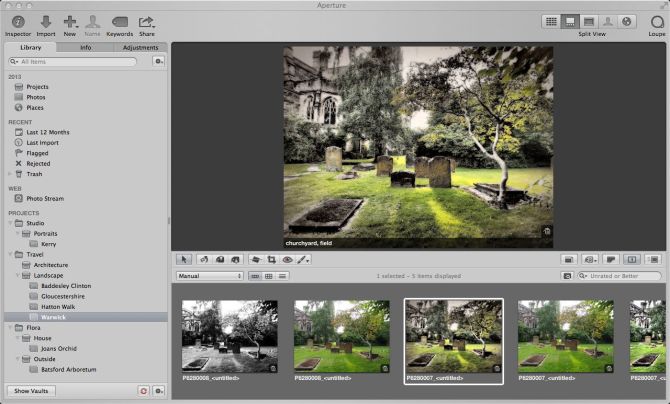670x404 pixels.
Task: Open the Manual sort dropdown
Action: point(210,275)
